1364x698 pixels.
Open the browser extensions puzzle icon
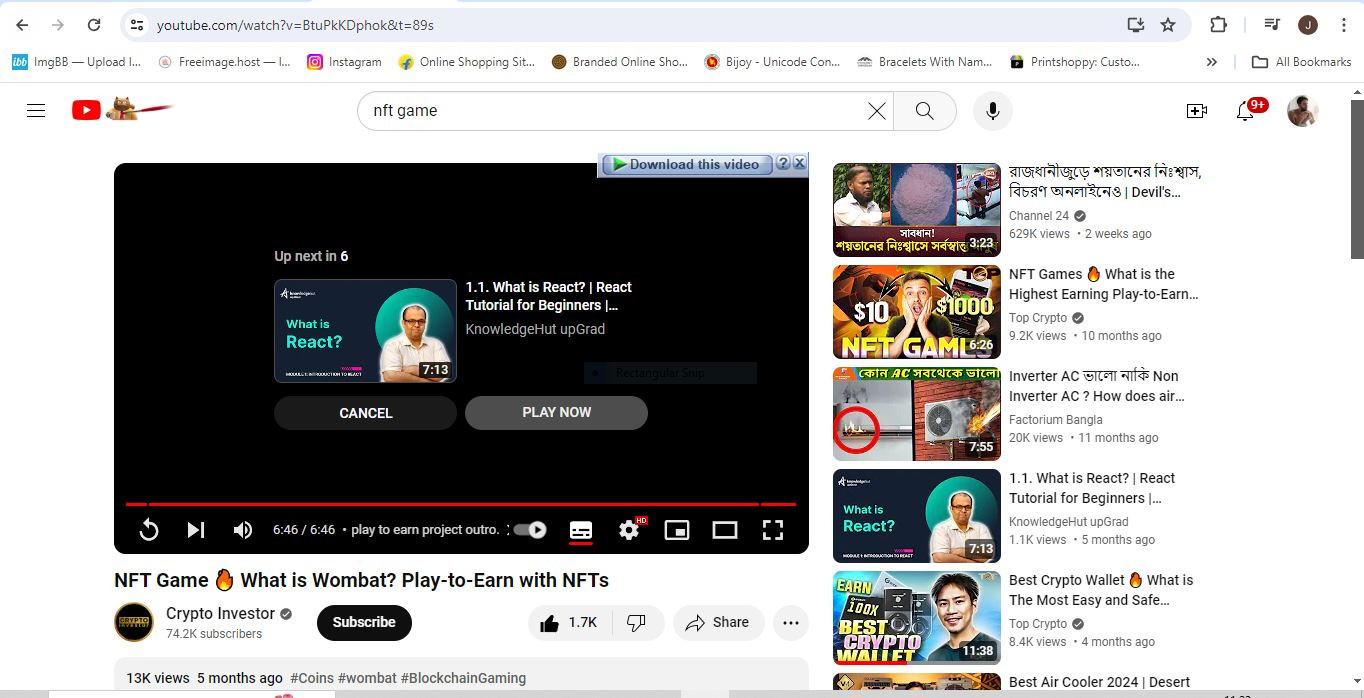1218,25
